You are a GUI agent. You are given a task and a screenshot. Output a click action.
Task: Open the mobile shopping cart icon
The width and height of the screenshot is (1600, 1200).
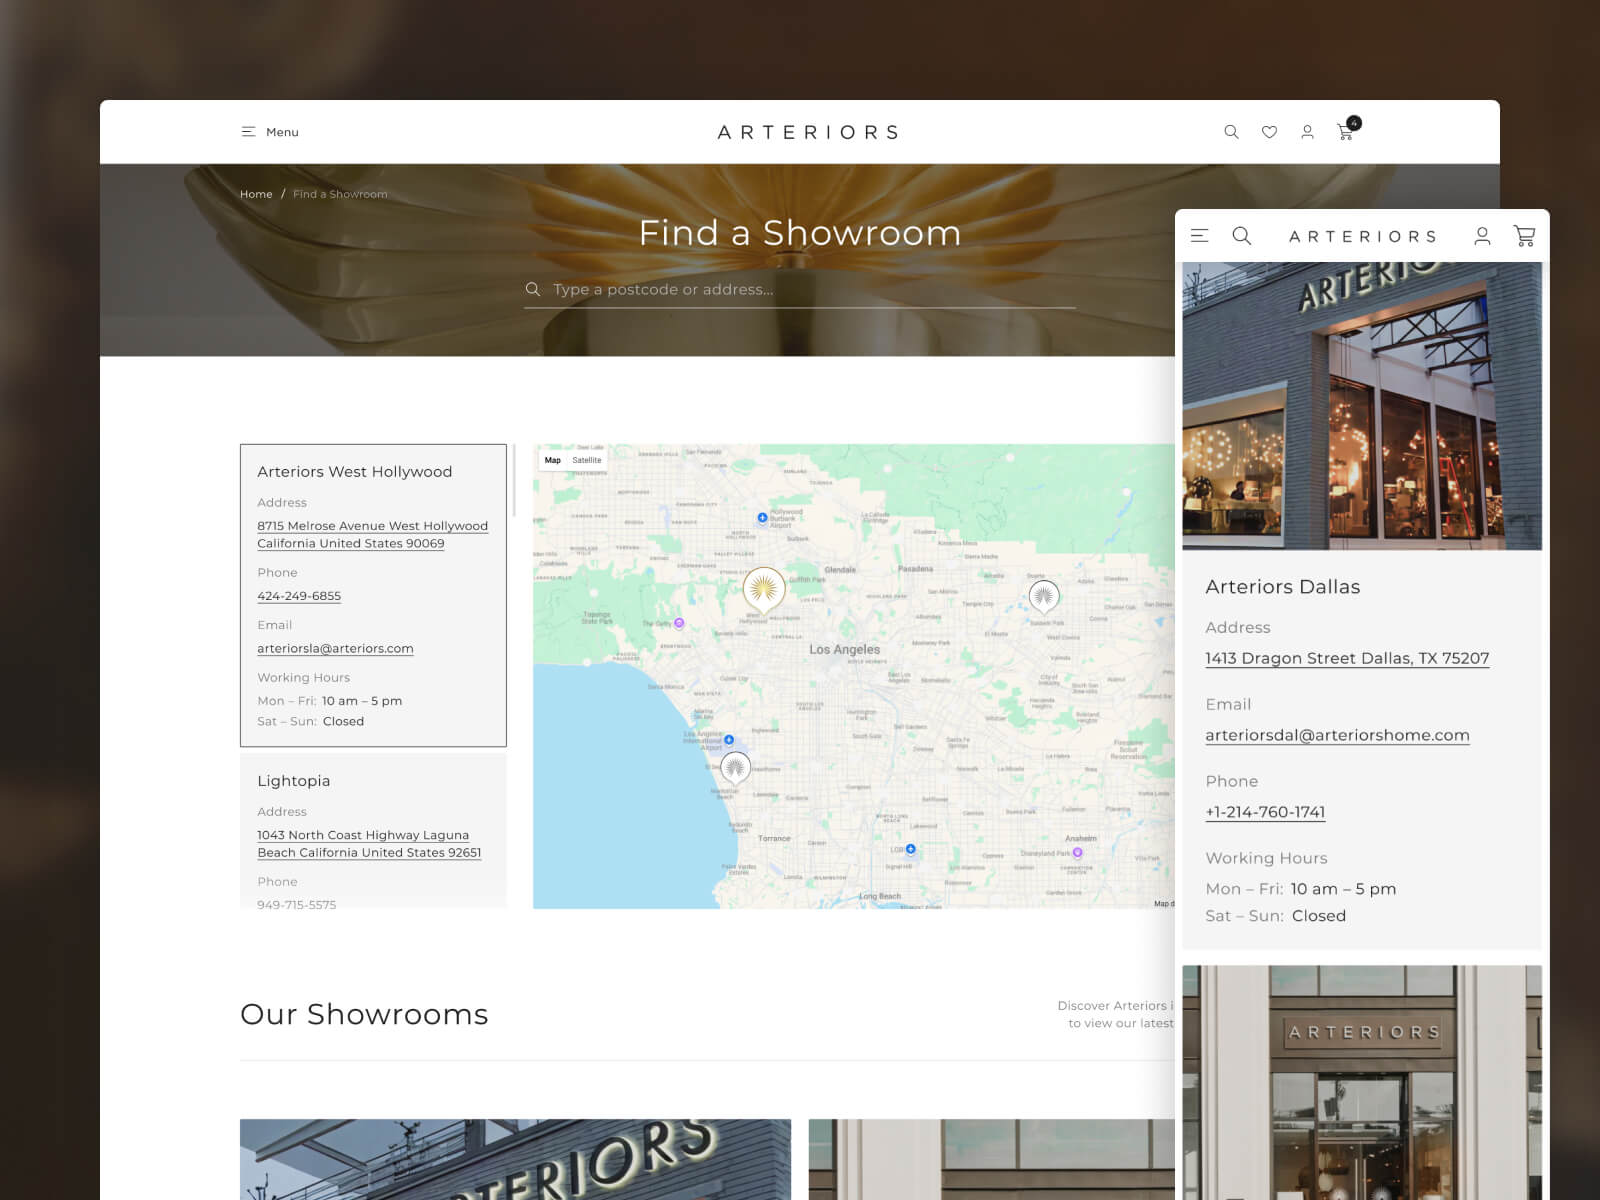coord(1525,236)
